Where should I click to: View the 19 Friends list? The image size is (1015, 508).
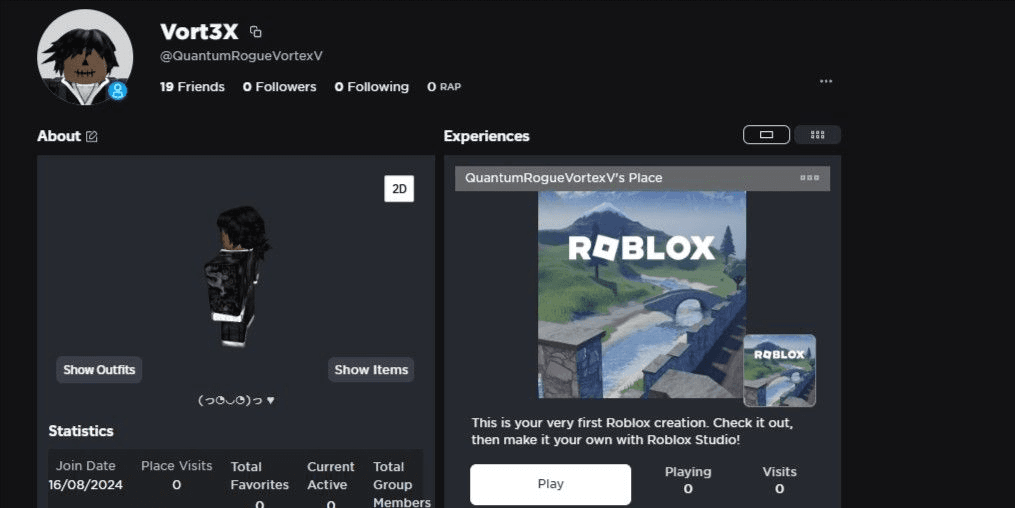coord(192,87)
